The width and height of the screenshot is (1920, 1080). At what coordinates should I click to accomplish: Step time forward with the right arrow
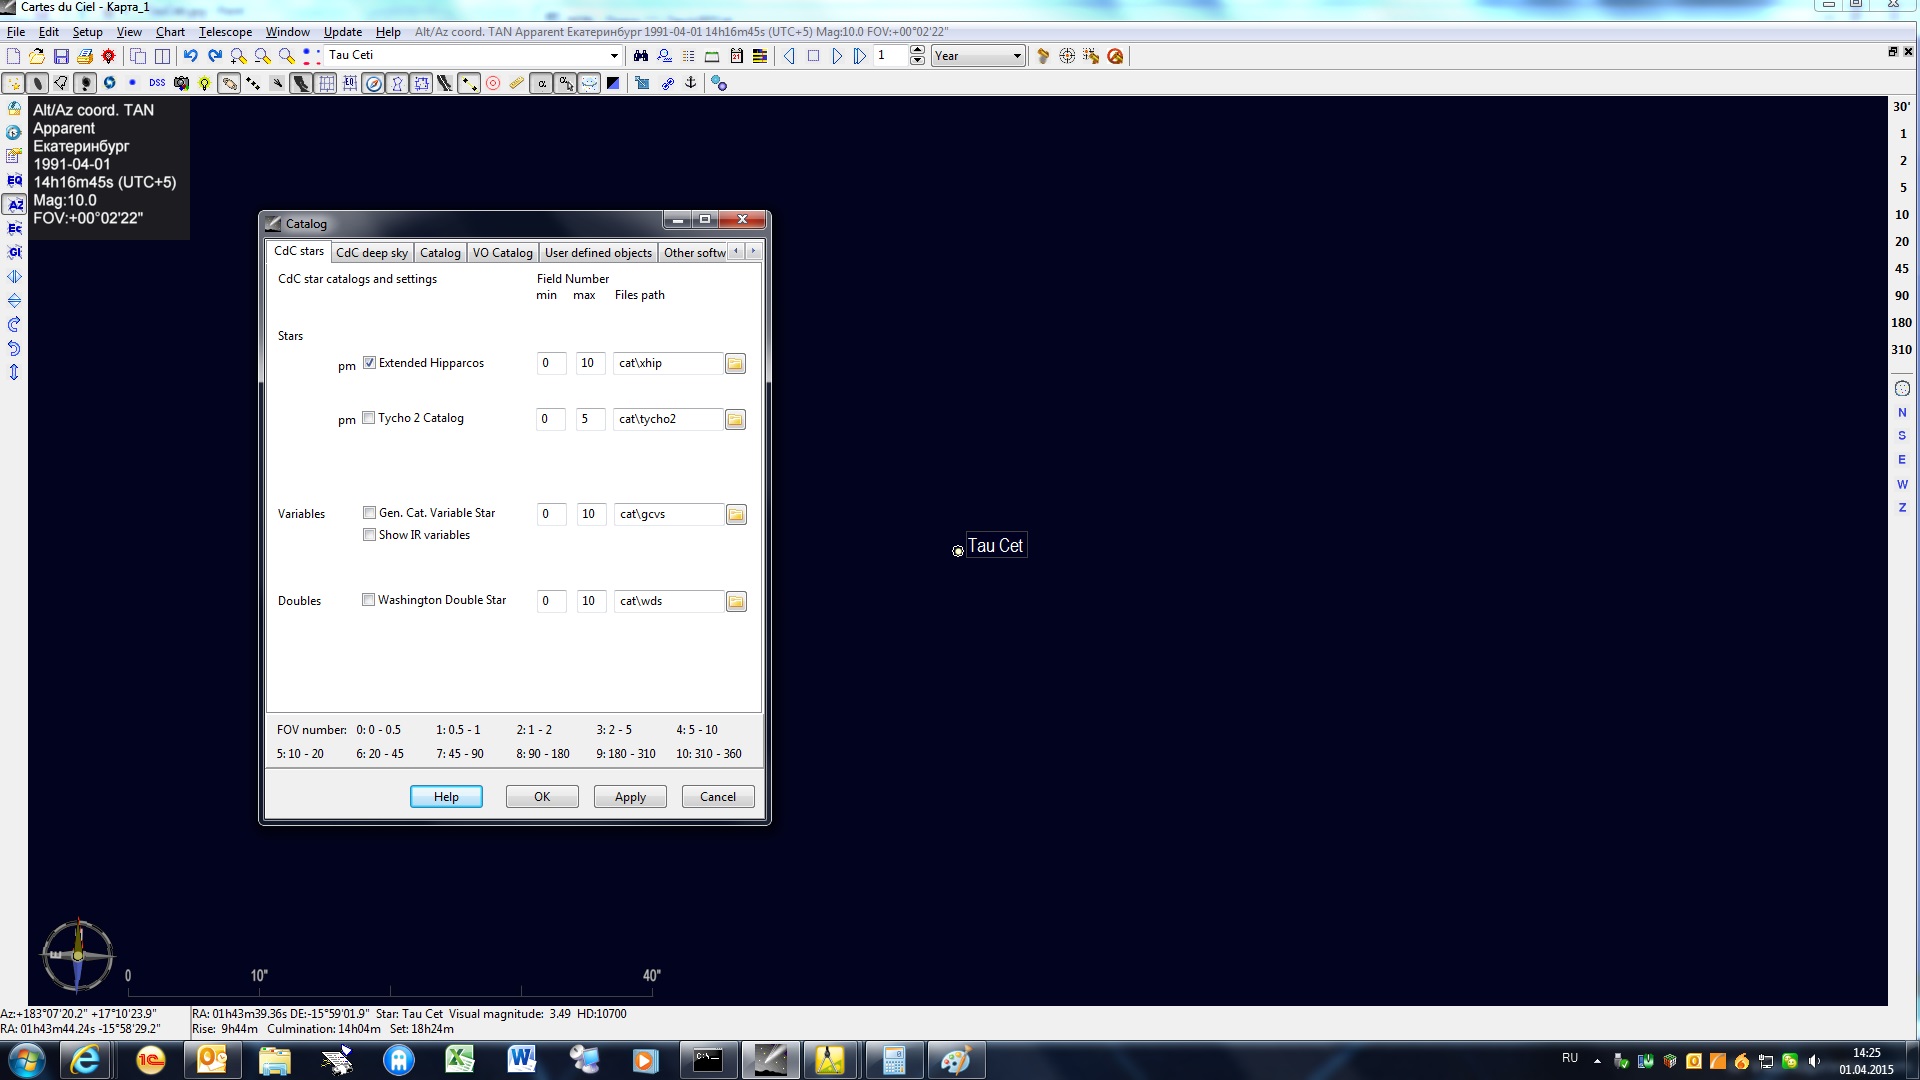[x=837, y=56]
